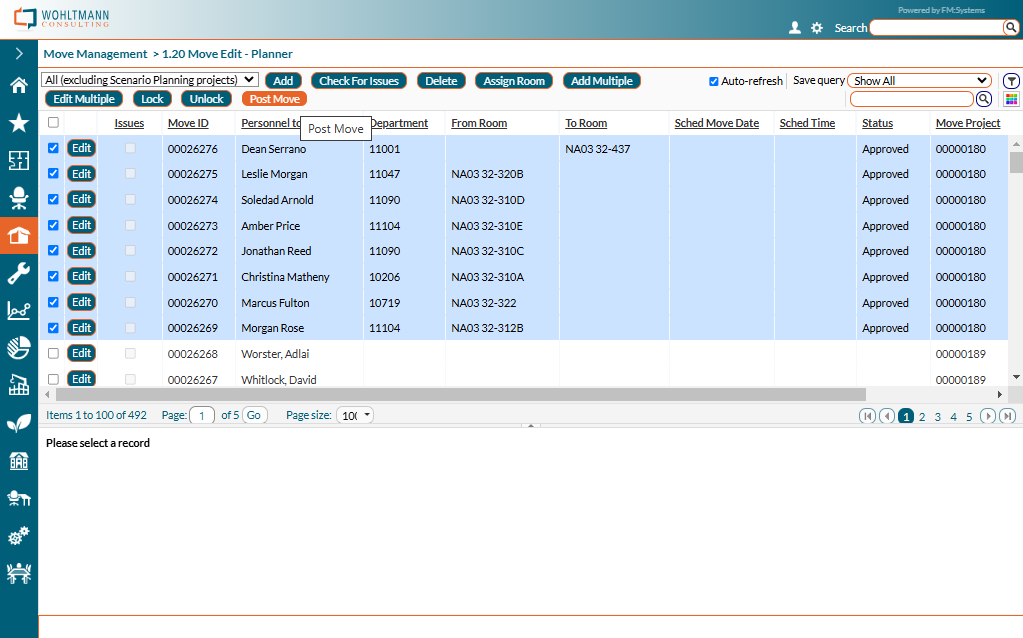The width and height of the screenshot is (1023, 638).
Task: Open the settings gear in header
Action: (x=817, y=28)
